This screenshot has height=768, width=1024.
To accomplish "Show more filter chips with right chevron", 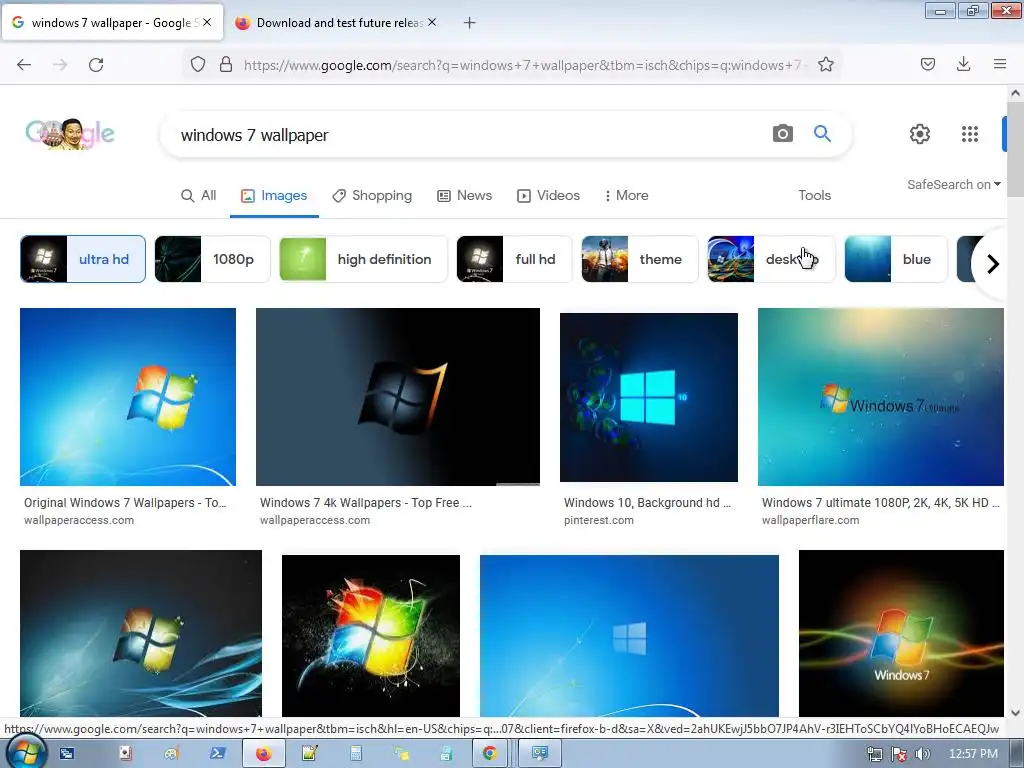I will [x=993, y=264].
